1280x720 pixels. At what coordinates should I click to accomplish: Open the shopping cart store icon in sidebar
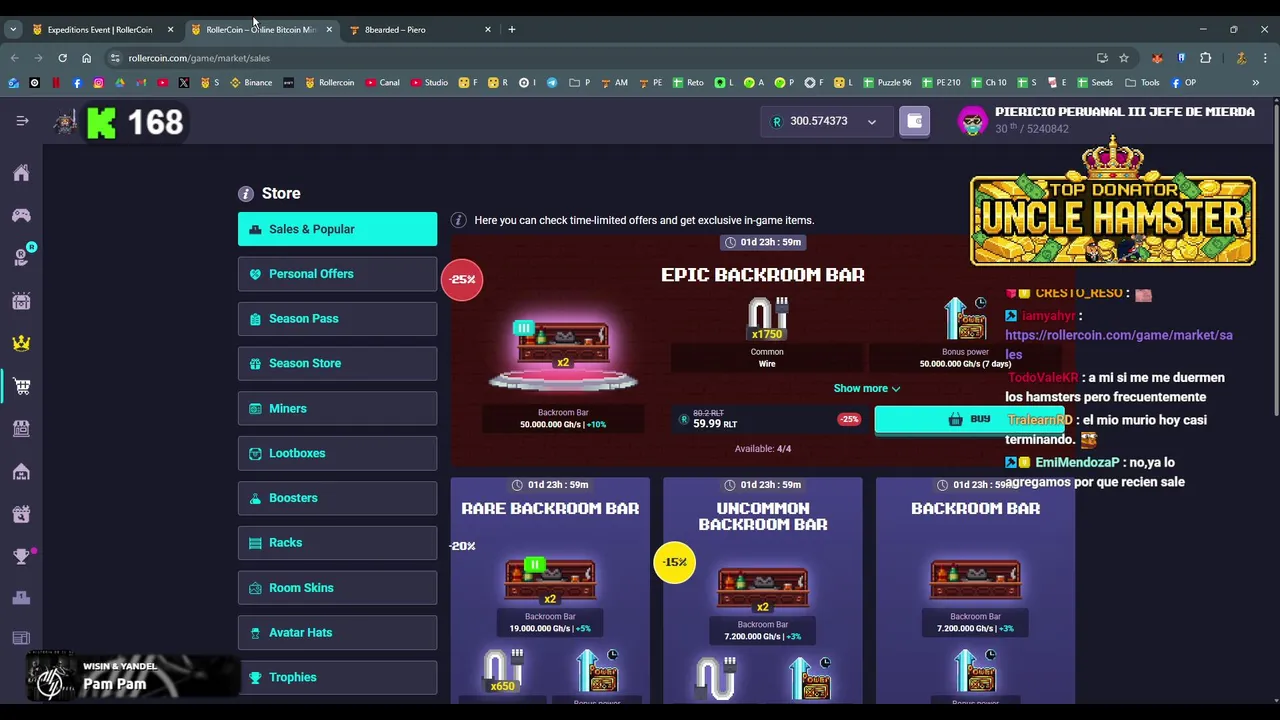coord(21,386)
